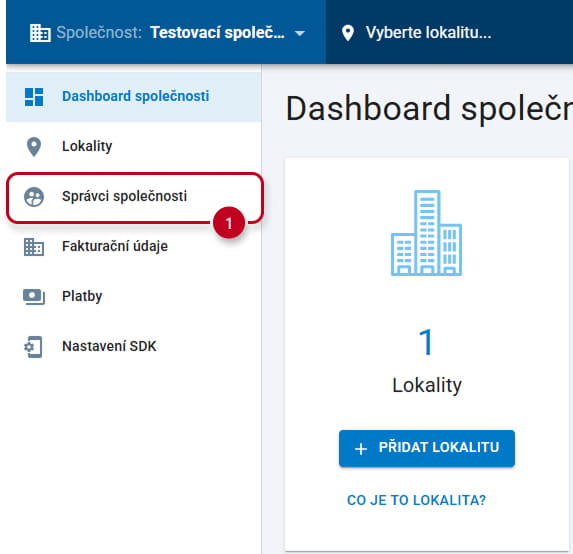Viewport: 573px width, 554px height.
Task: Go to Lokality in the sidebar
Action: coord(134,147)
